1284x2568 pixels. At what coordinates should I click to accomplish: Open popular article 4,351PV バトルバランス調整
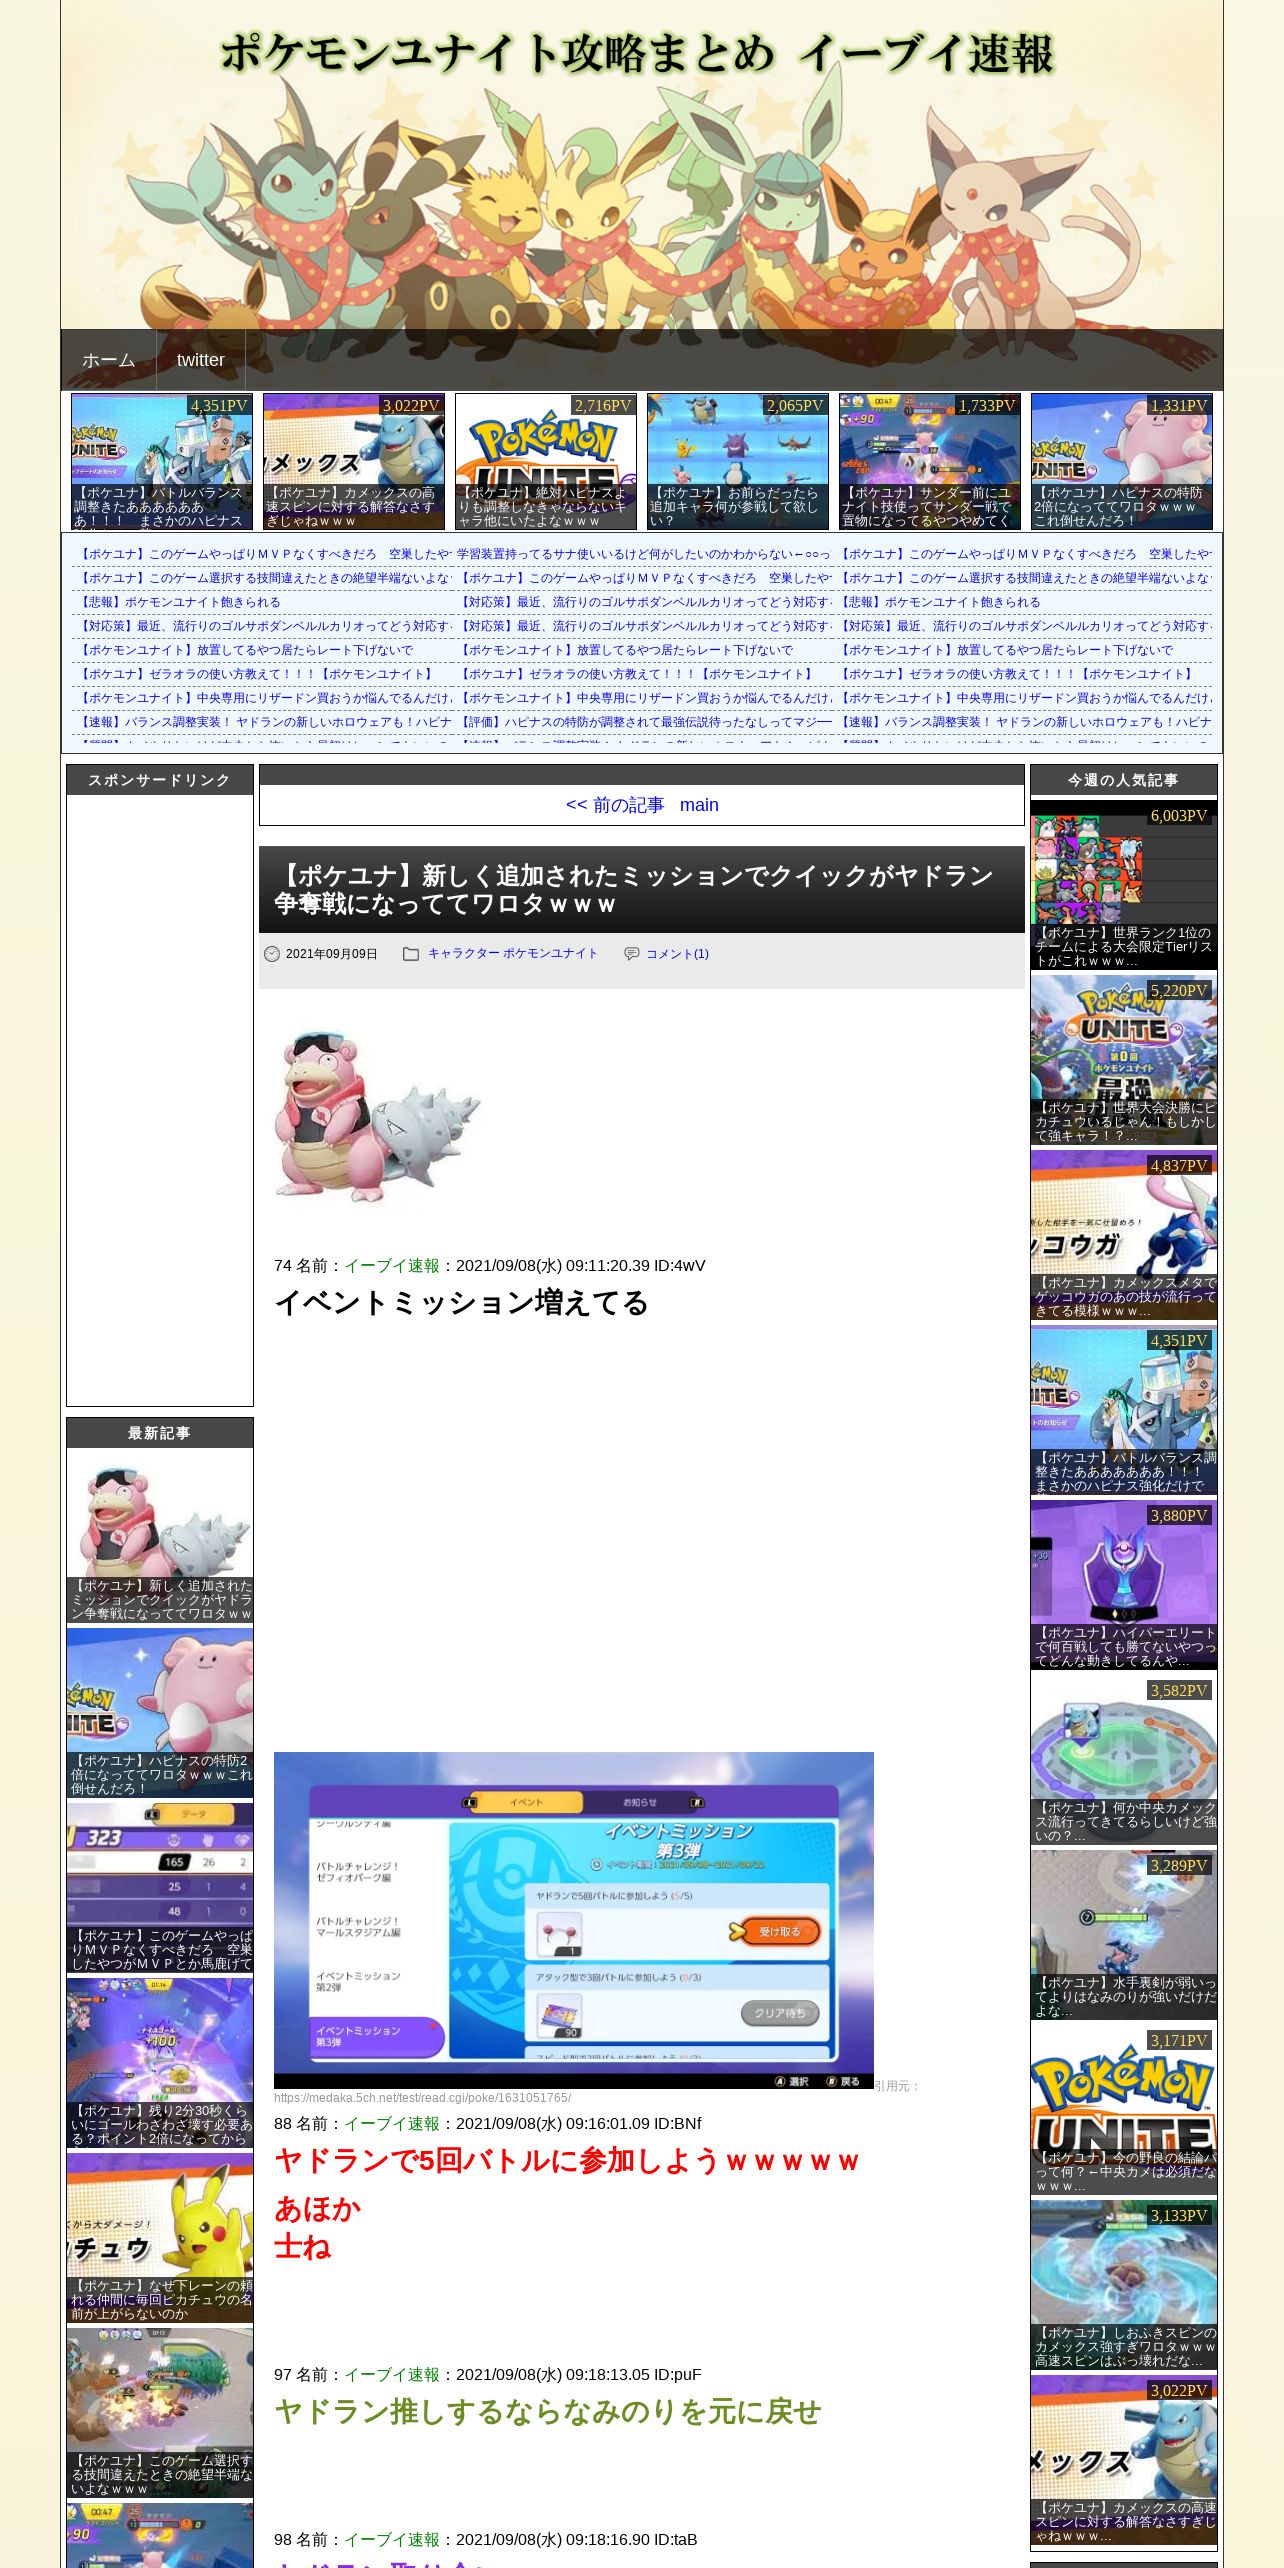coord(1124,1410)
